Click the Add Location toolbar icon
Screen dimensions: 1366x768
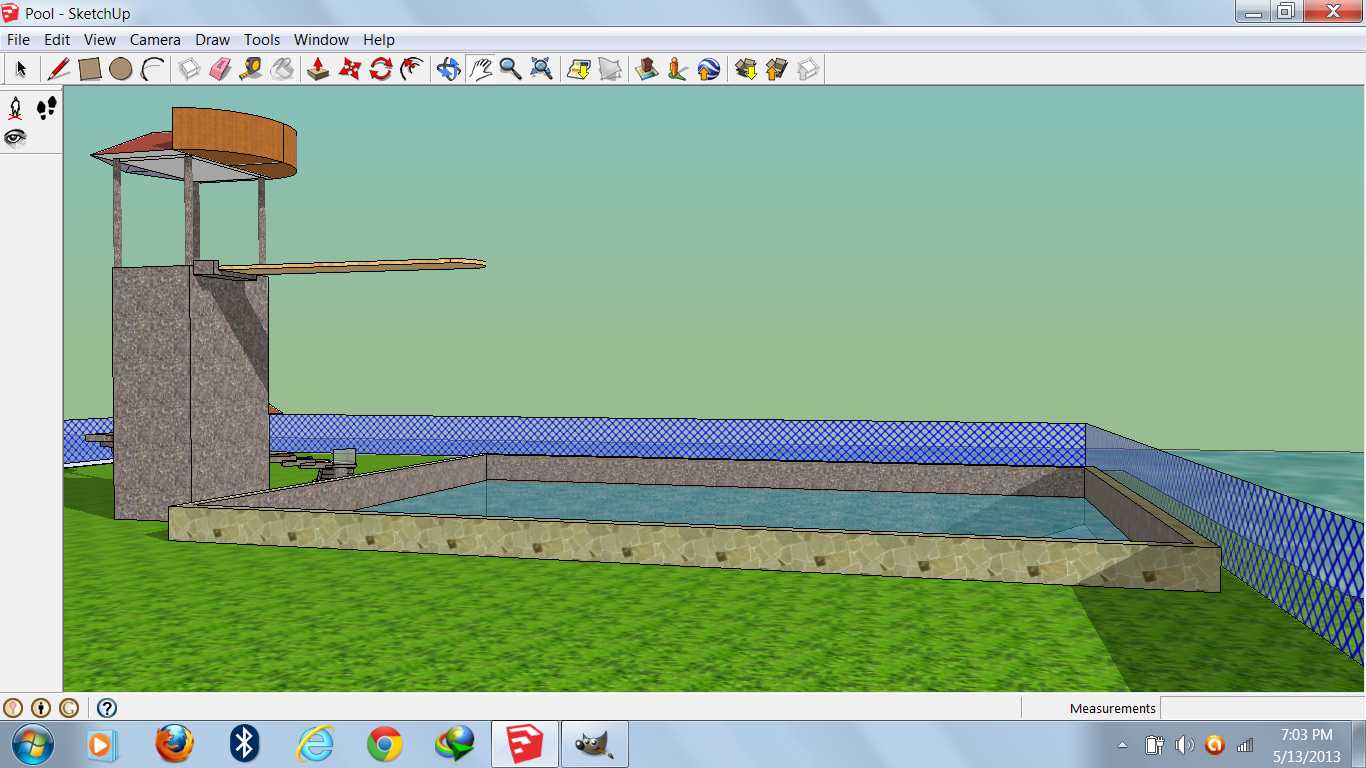click(578, 69)
